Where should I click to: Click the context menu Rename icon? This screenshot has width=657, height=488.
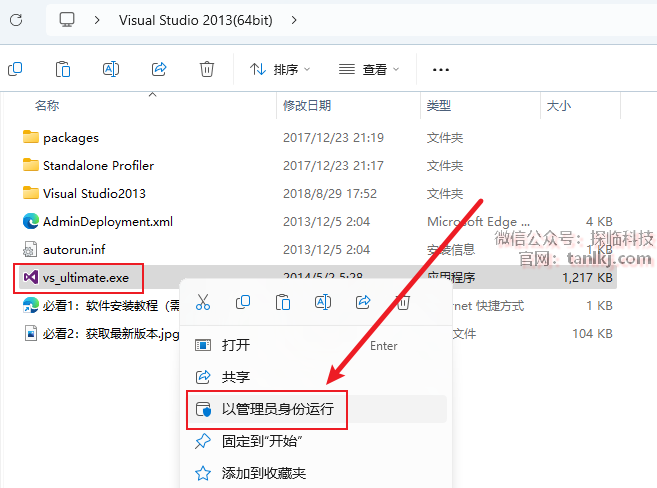pyautogui.click(x=323, y=302)
